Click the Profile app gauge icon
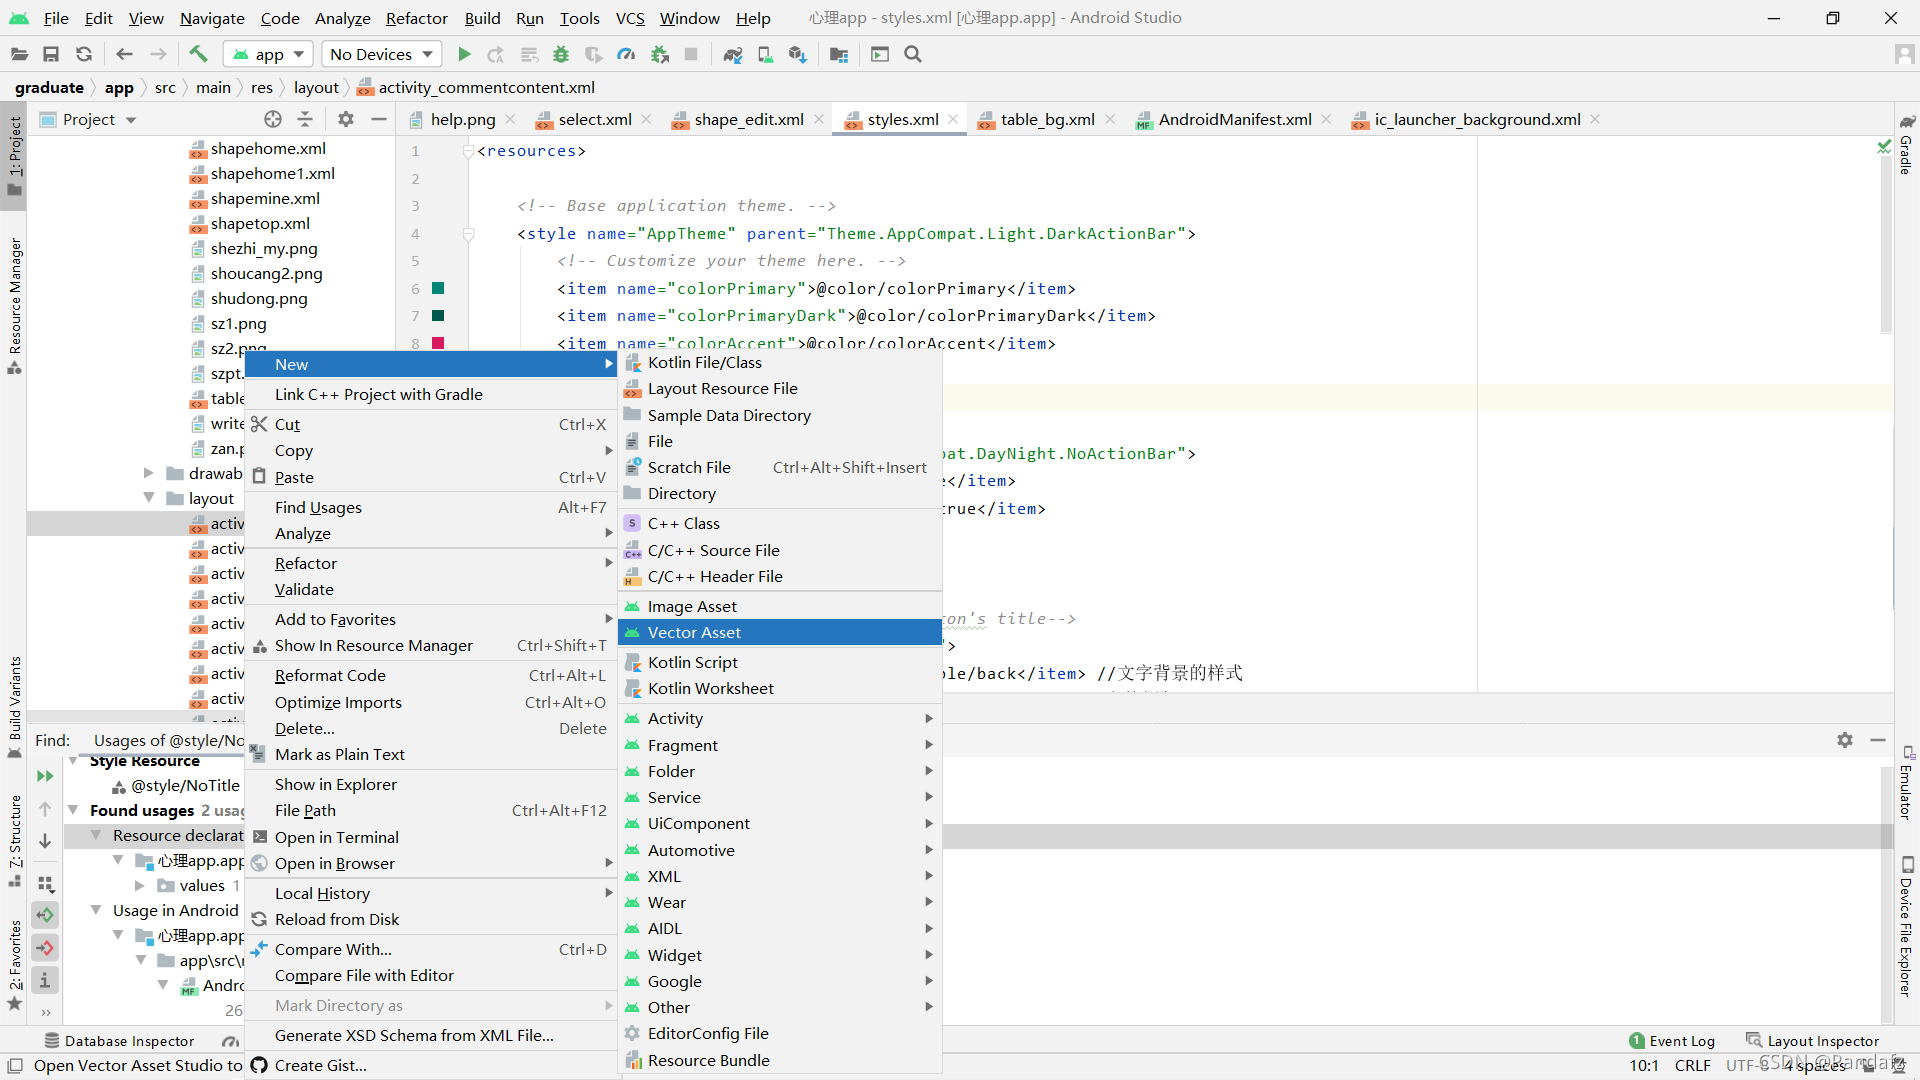 pyautogui.click(x=626, y=54)
